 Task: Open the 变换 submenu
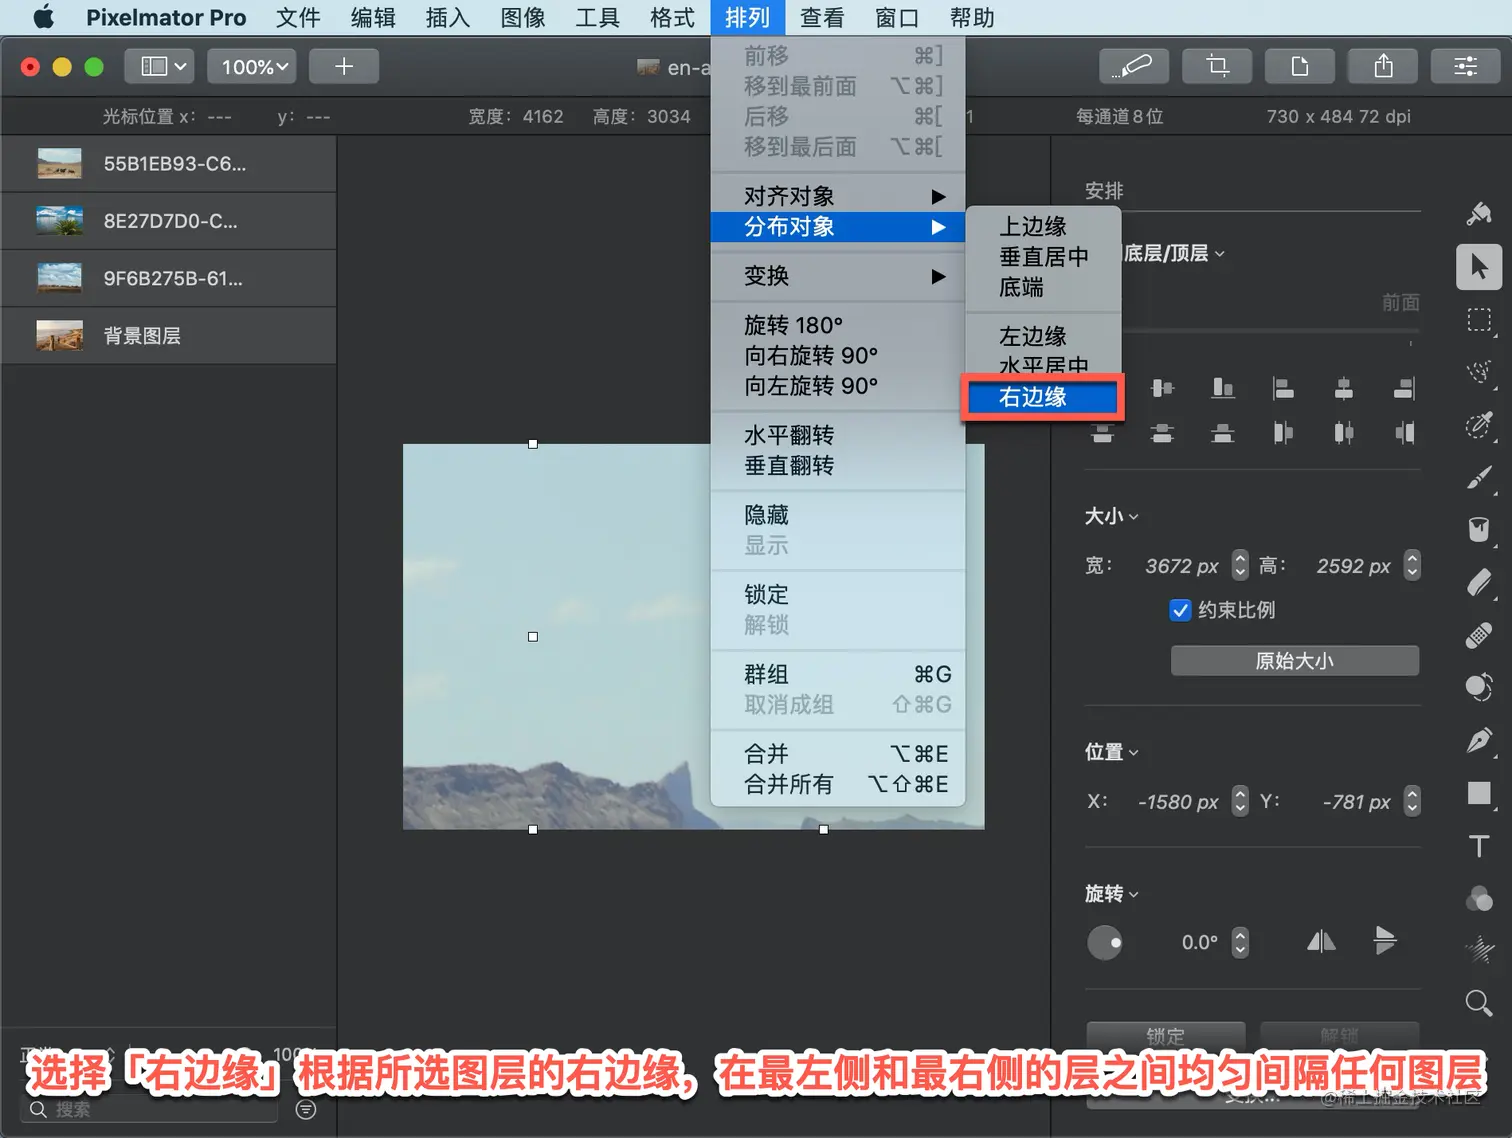point(838,276)
